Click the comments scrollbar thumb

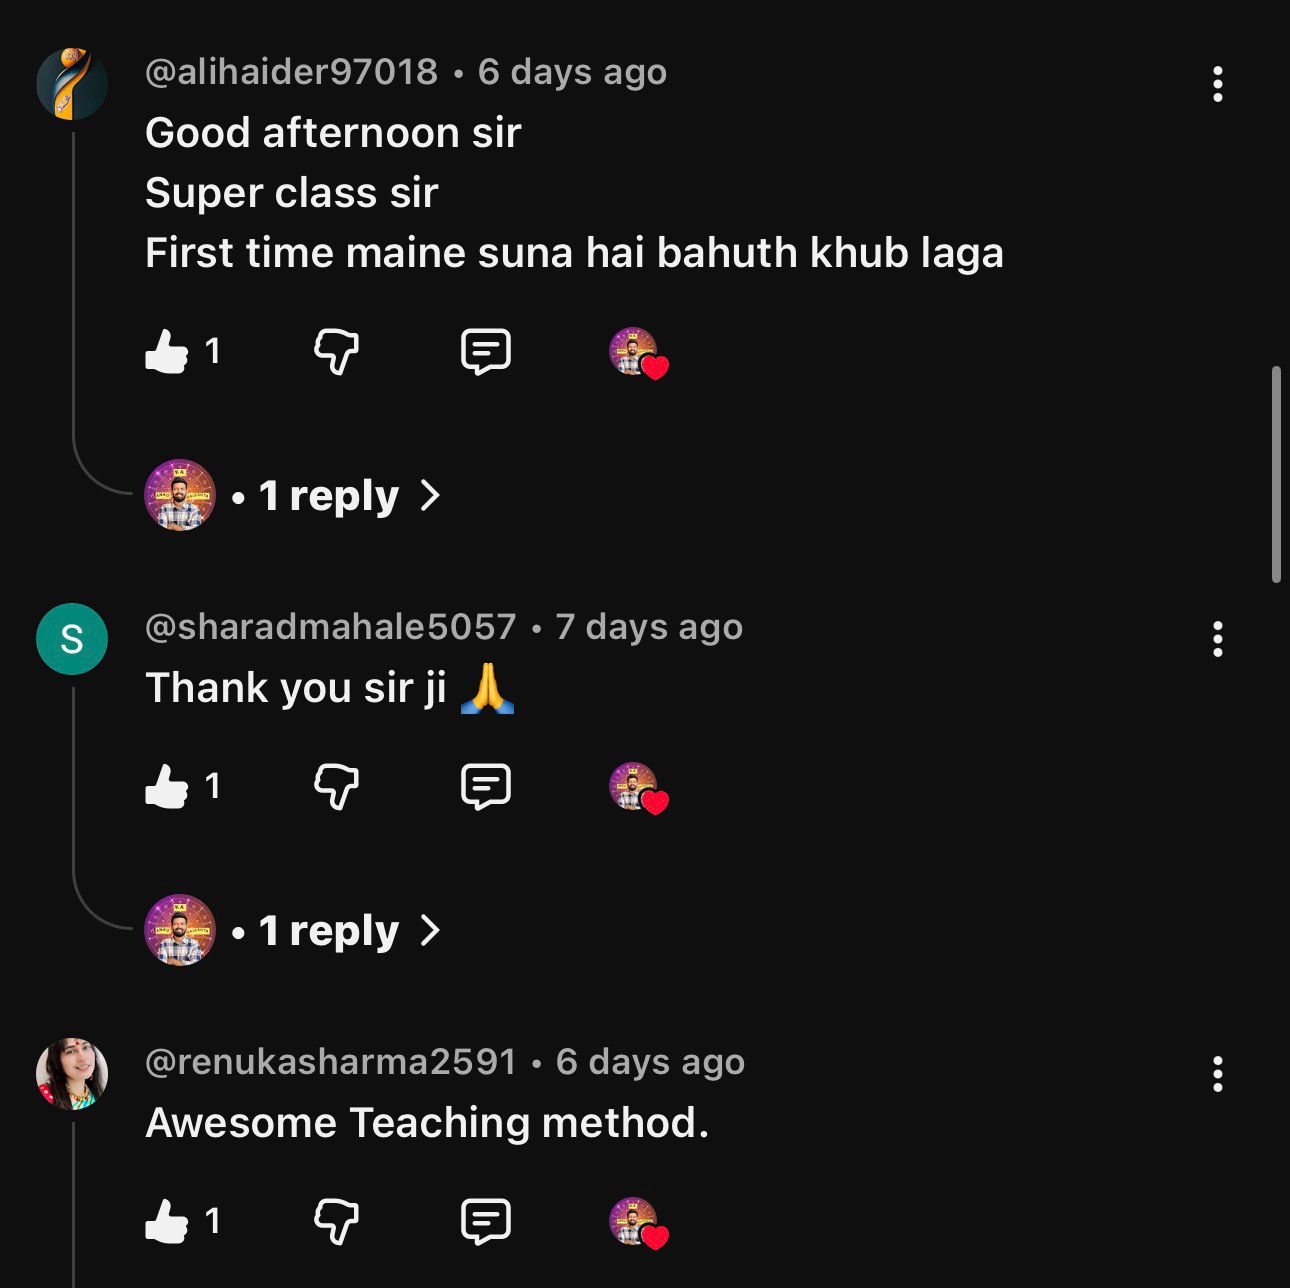pos(1276,474)
